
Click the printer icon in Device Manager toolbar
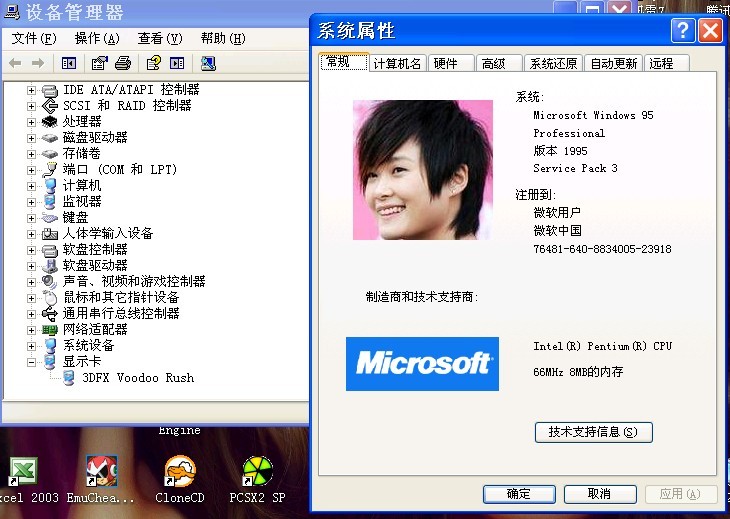click(x=123, y=63)
